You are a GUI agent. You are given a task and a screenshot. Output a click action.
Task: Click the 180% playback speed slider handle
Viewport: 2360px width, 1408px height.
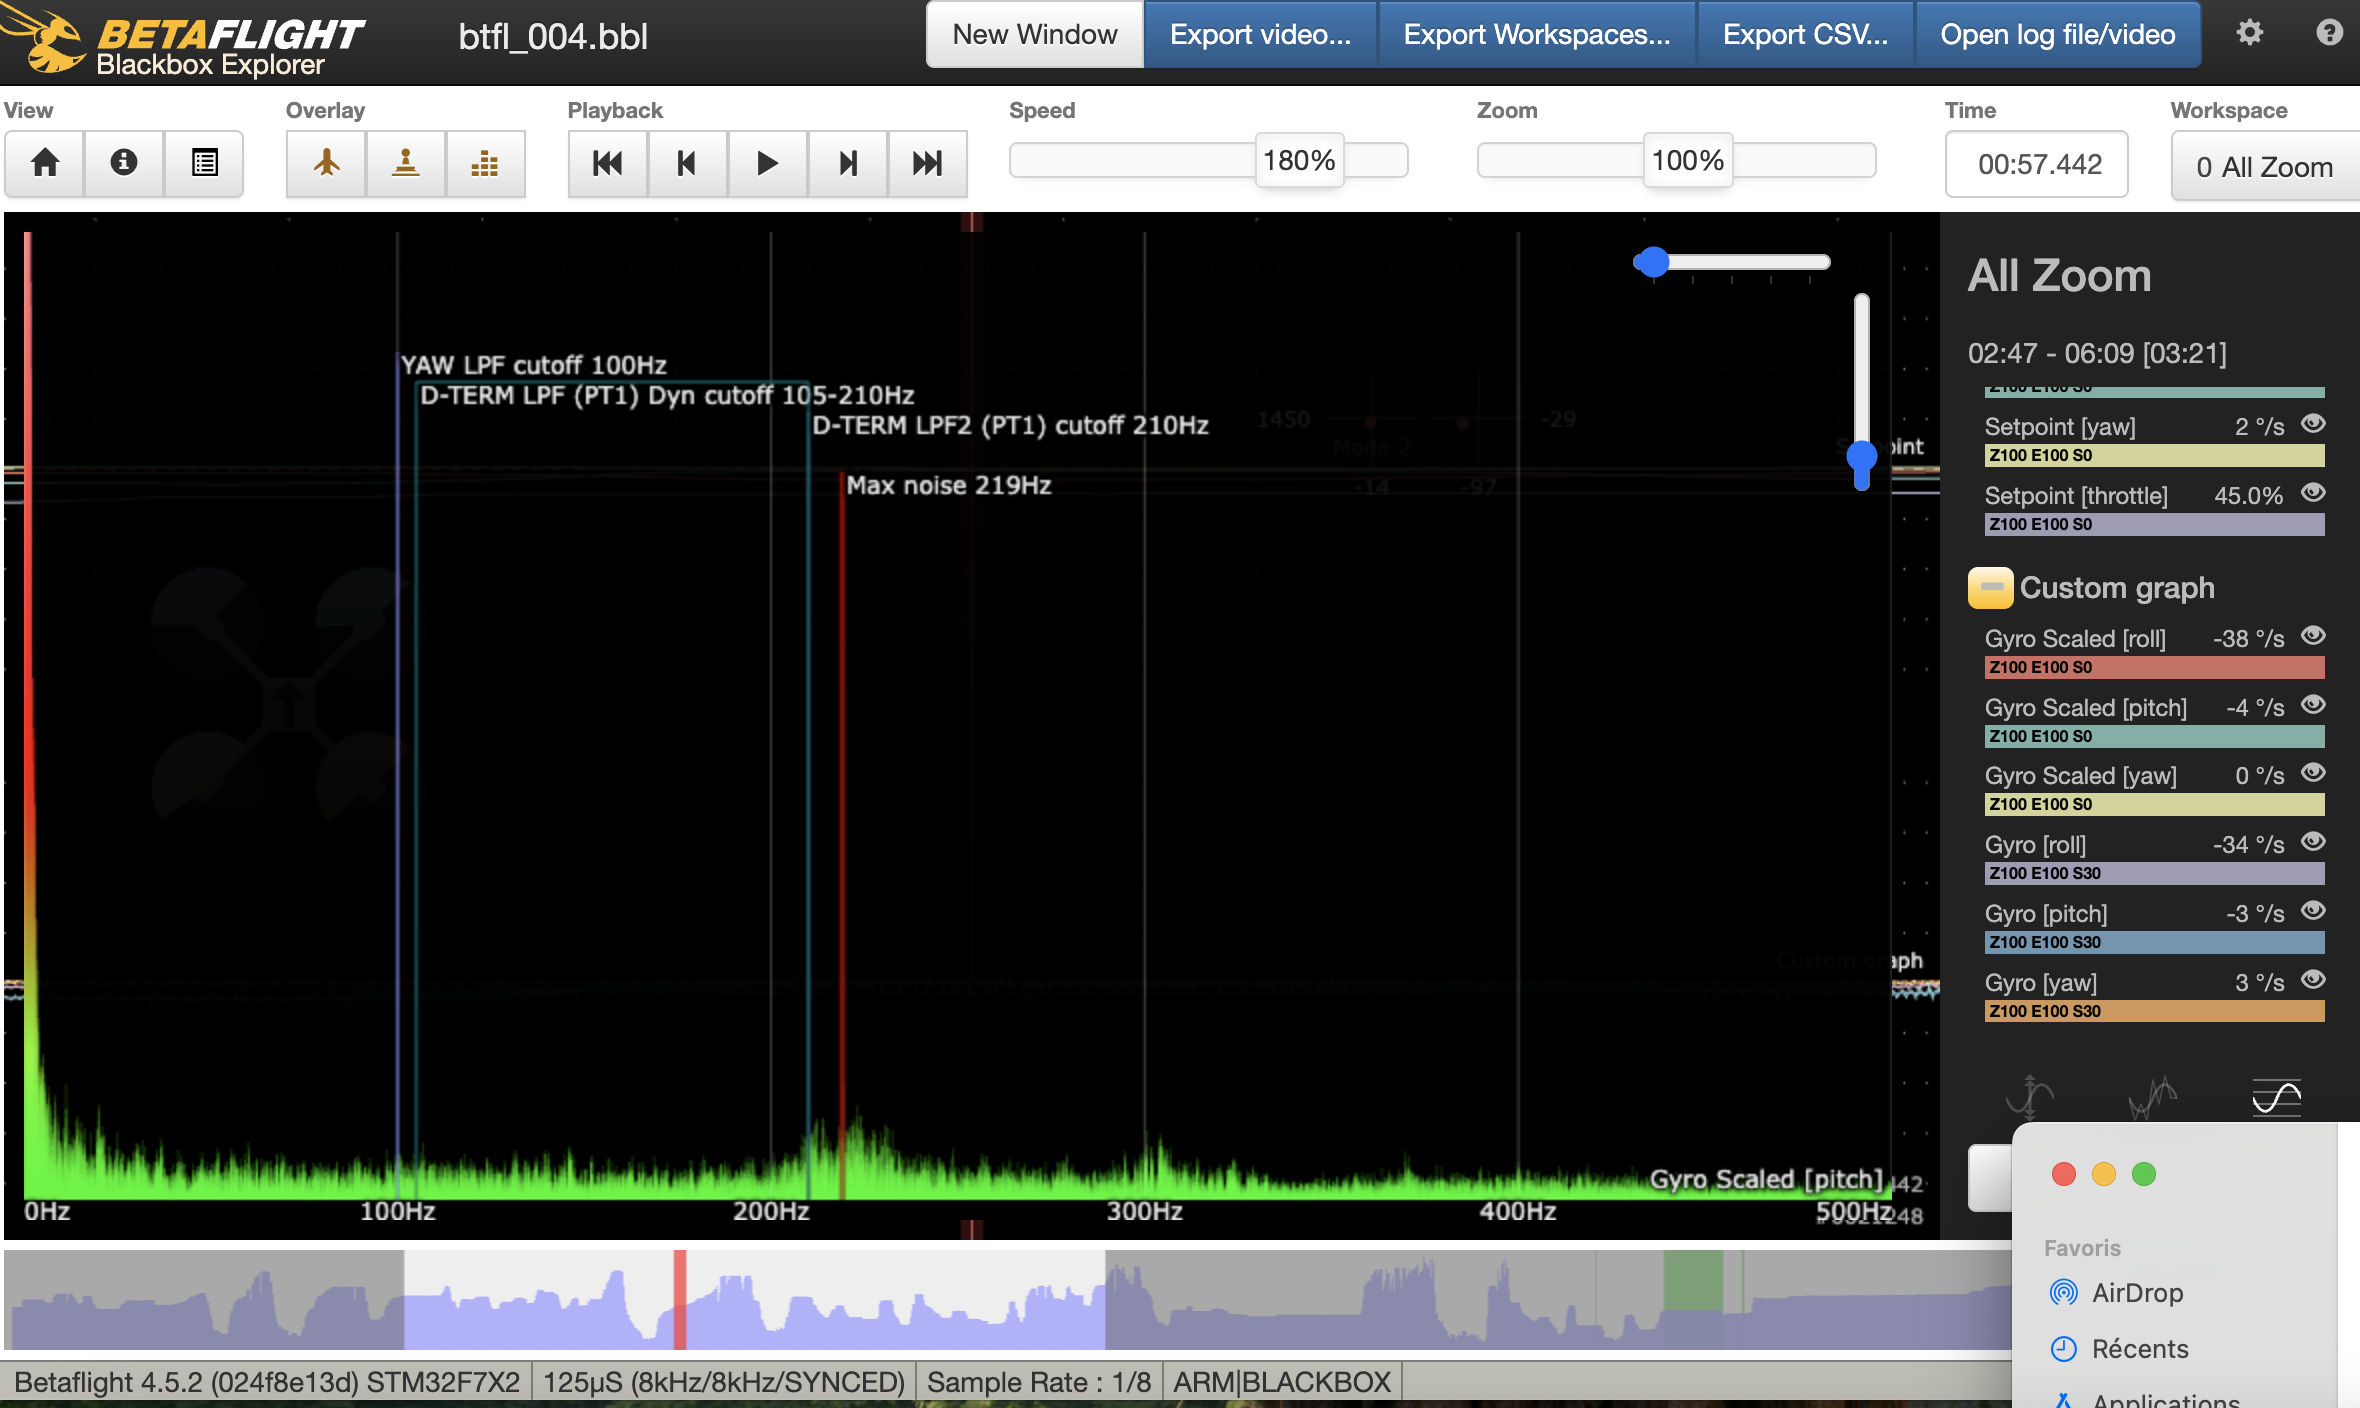coord(1298,160)
